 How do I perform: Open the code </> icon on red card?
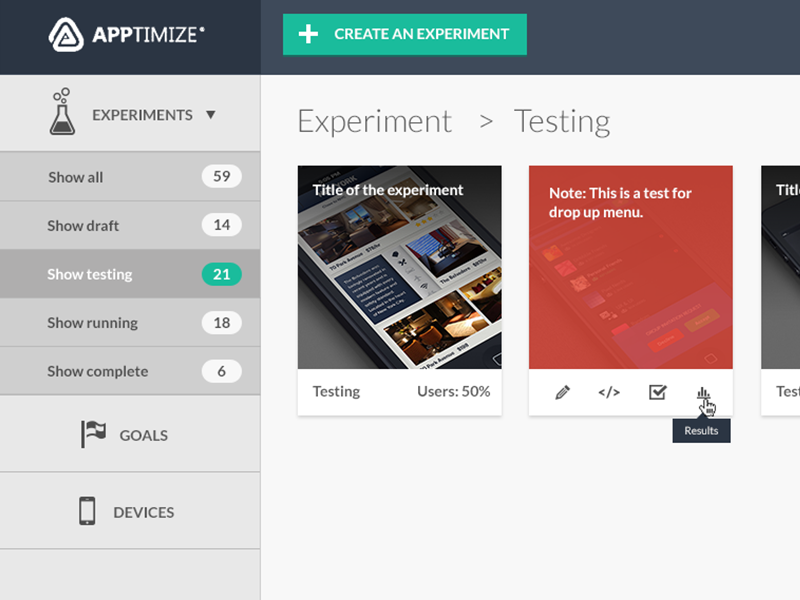coord(609,392)
